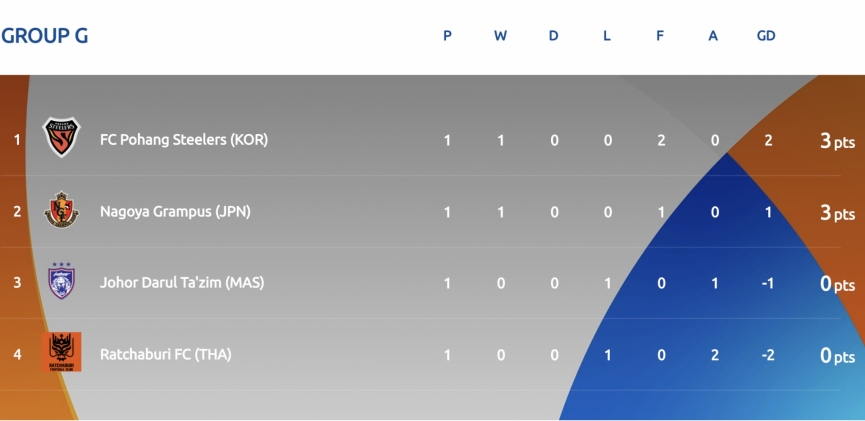
Task: Click the L column header
Action: coord(607,36)
